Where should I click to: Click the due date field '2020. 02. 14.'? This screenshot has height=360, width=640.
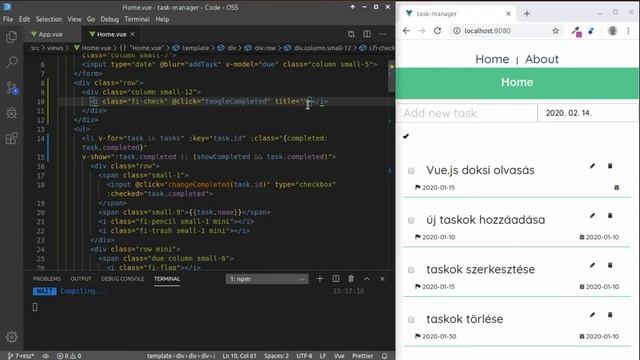588,113
